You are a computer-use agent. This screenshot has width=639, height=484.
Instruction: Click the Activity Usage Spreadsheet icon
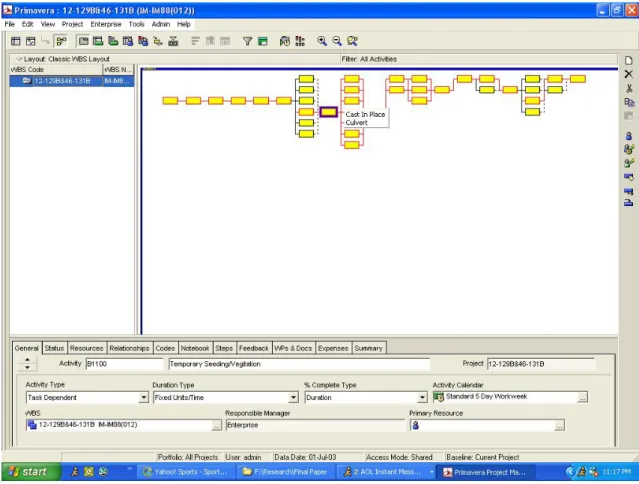click(98, 41)
